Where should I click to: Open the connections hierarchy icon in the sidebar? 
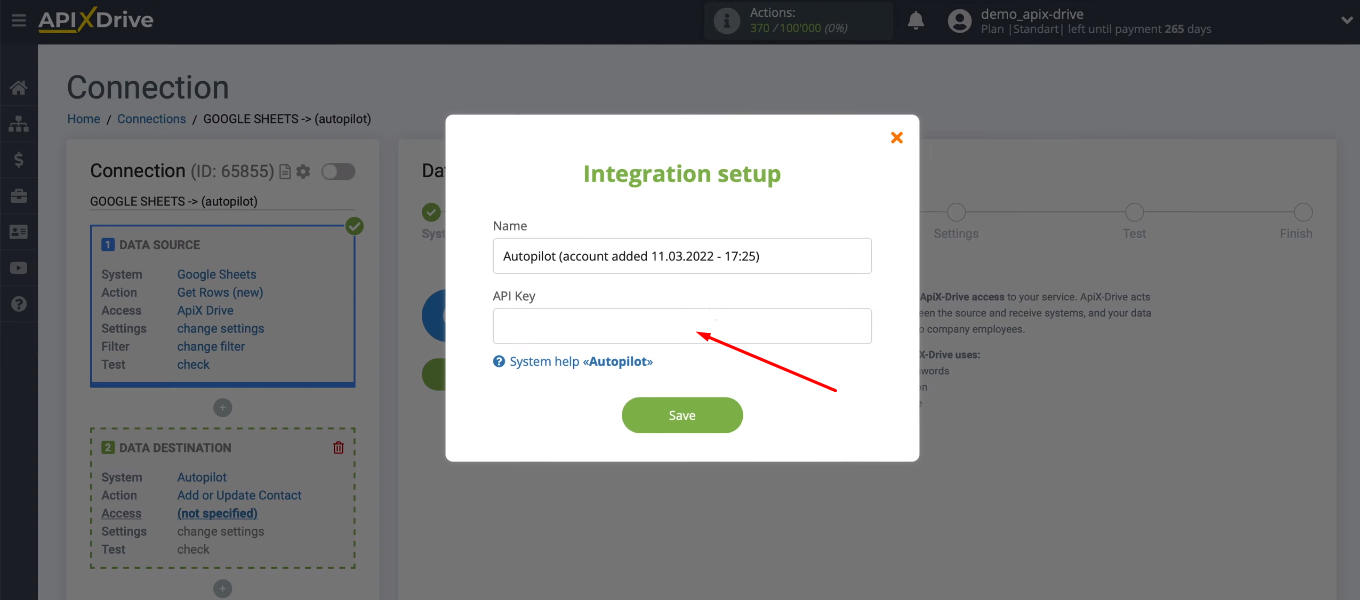point(18,123)
